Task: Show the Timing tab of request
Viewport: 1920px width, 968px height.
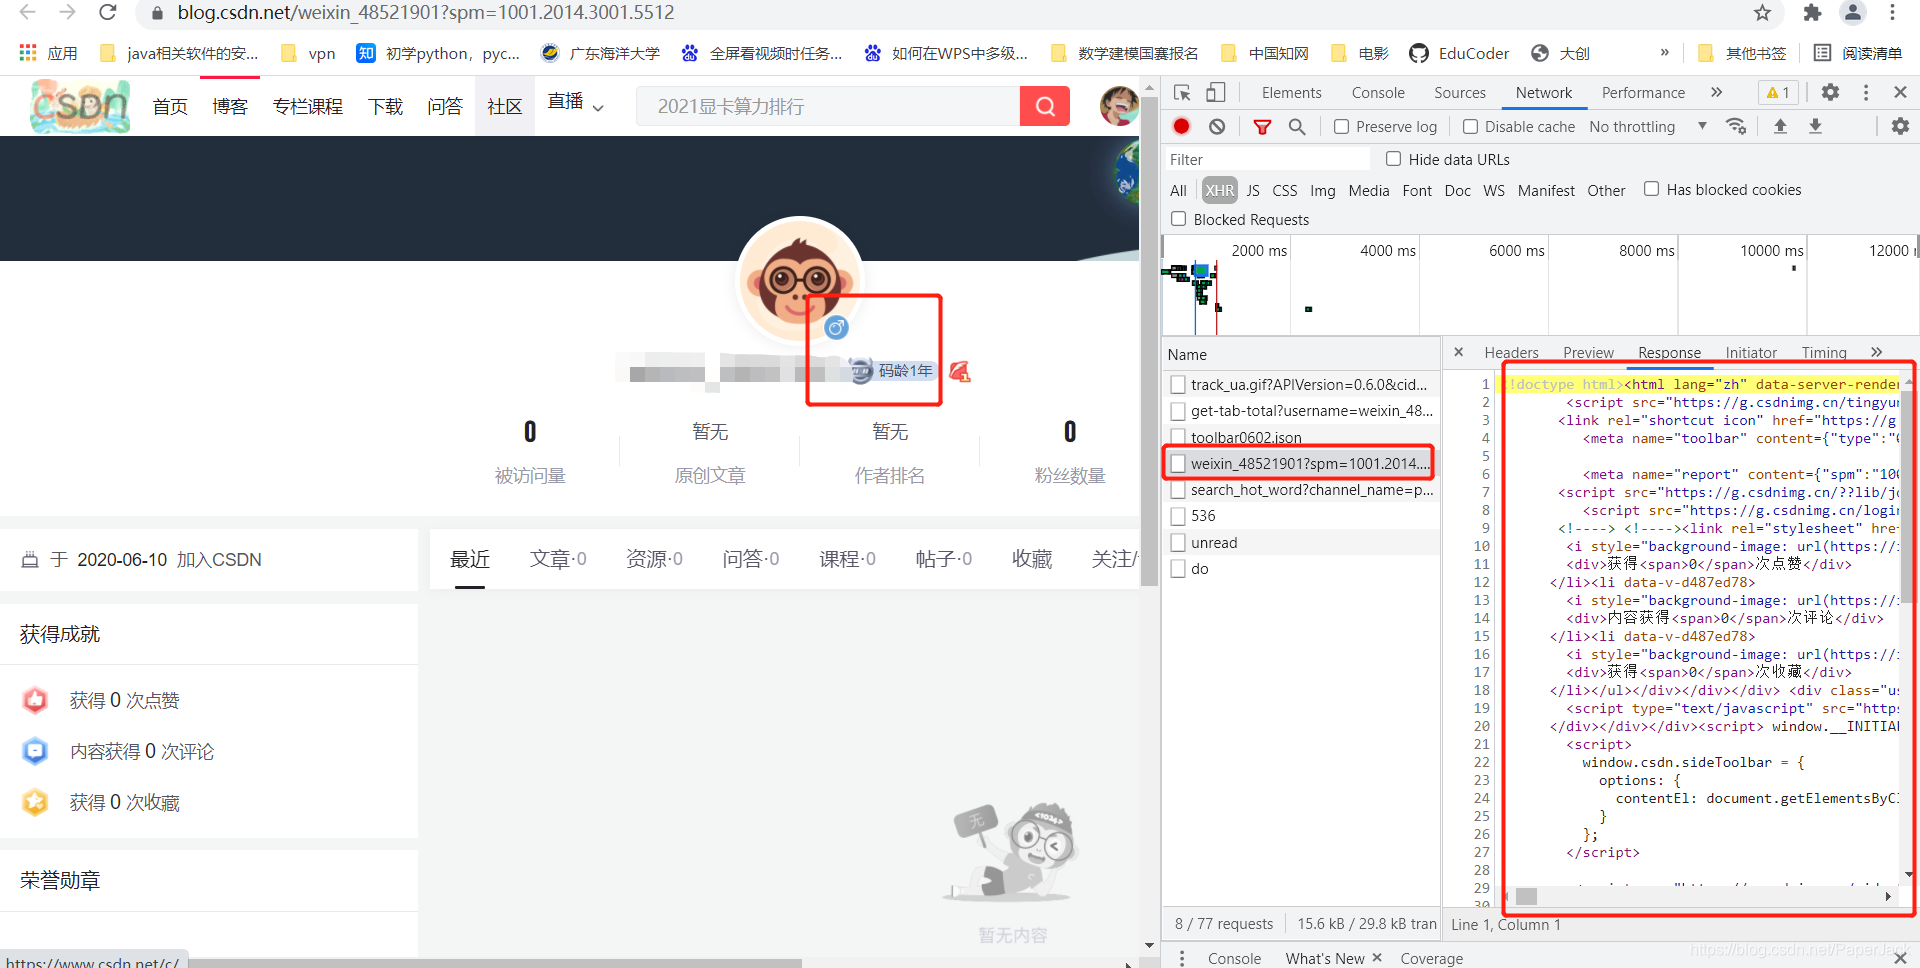Action: 1824,352
